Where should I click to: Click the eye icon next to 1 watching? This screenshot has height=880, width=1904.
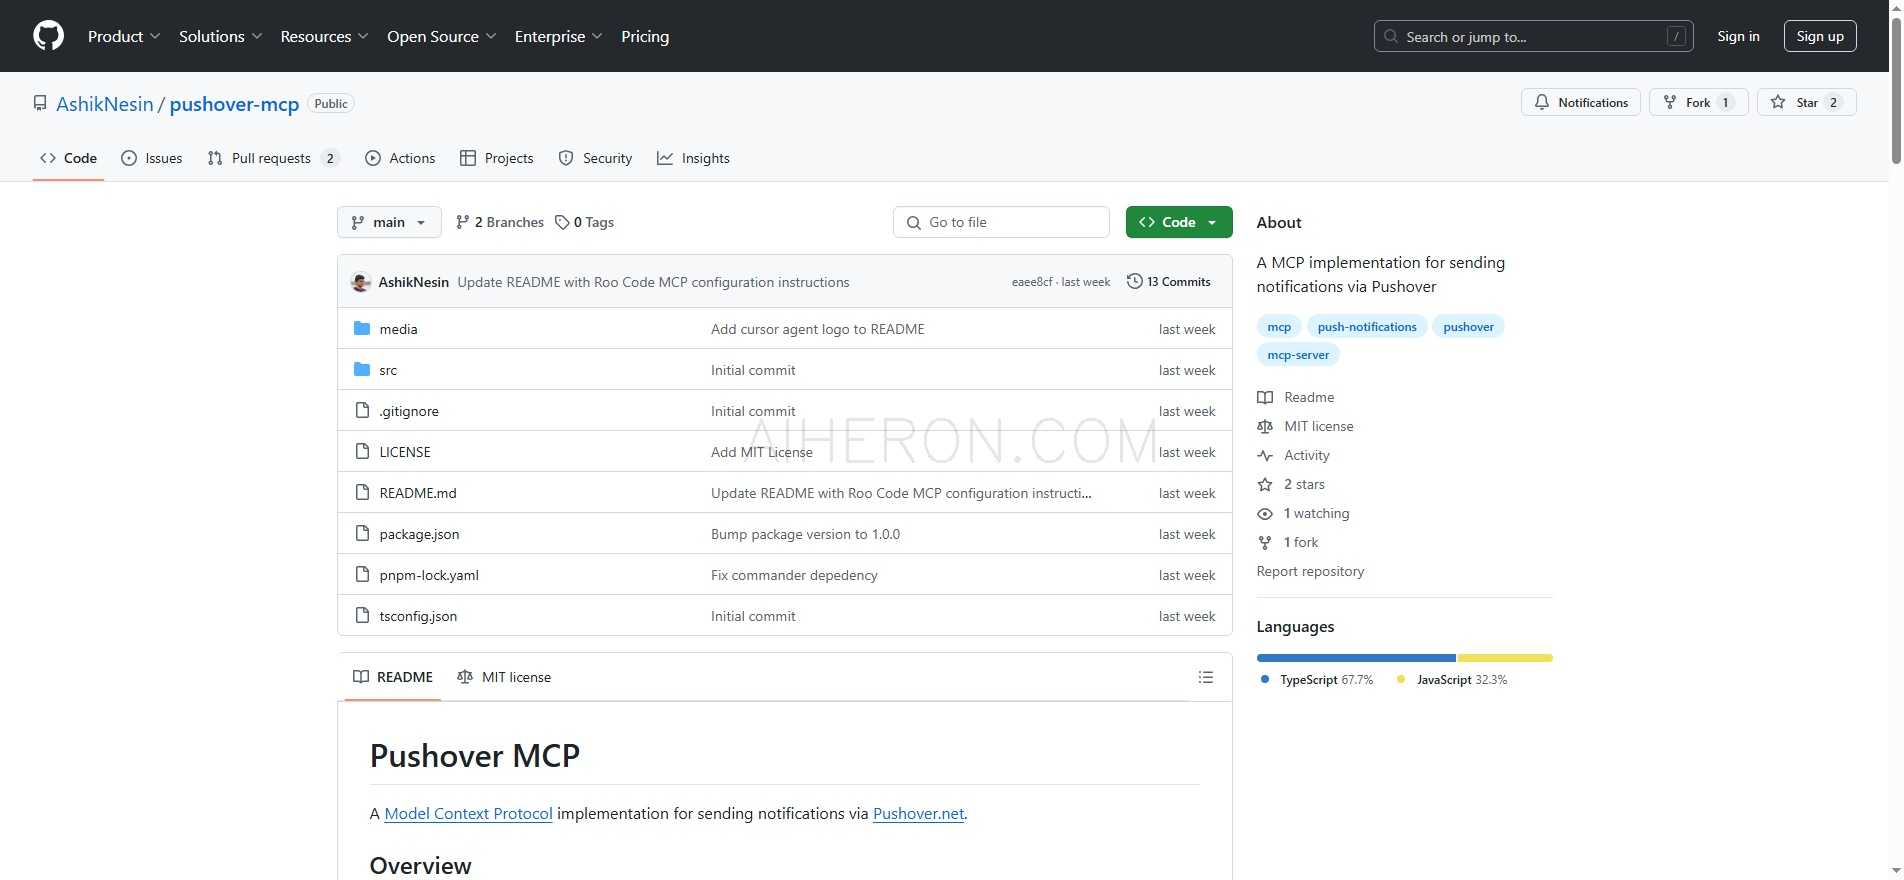click(1265, 513)
